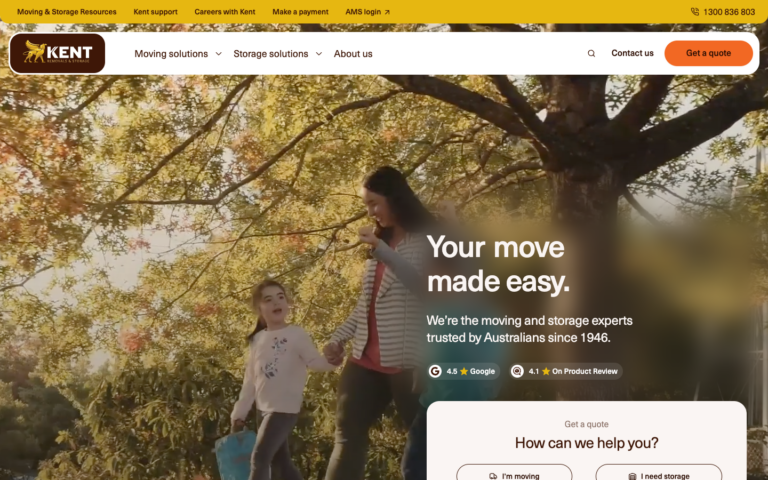Click the truck icon in I'm moving

(493, 476)
